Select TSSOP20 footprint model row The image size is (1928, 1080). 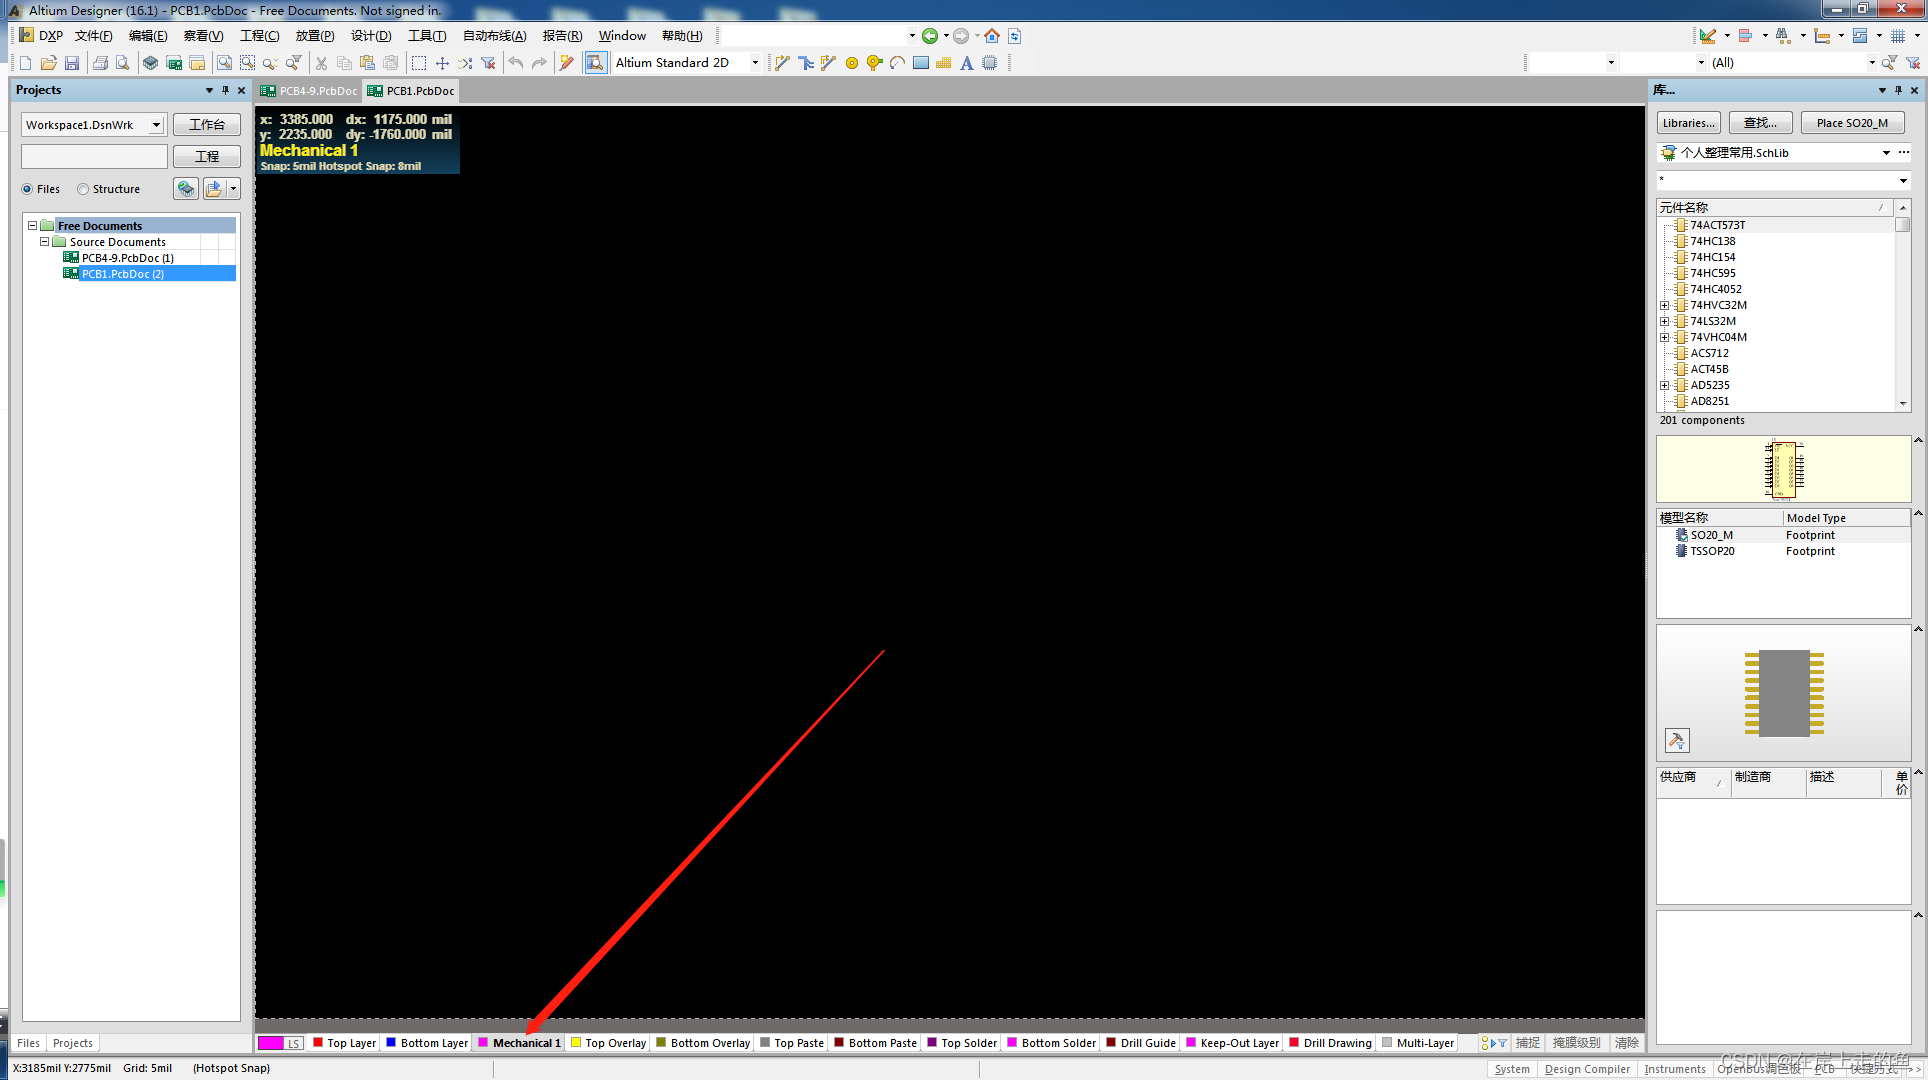1712,551
